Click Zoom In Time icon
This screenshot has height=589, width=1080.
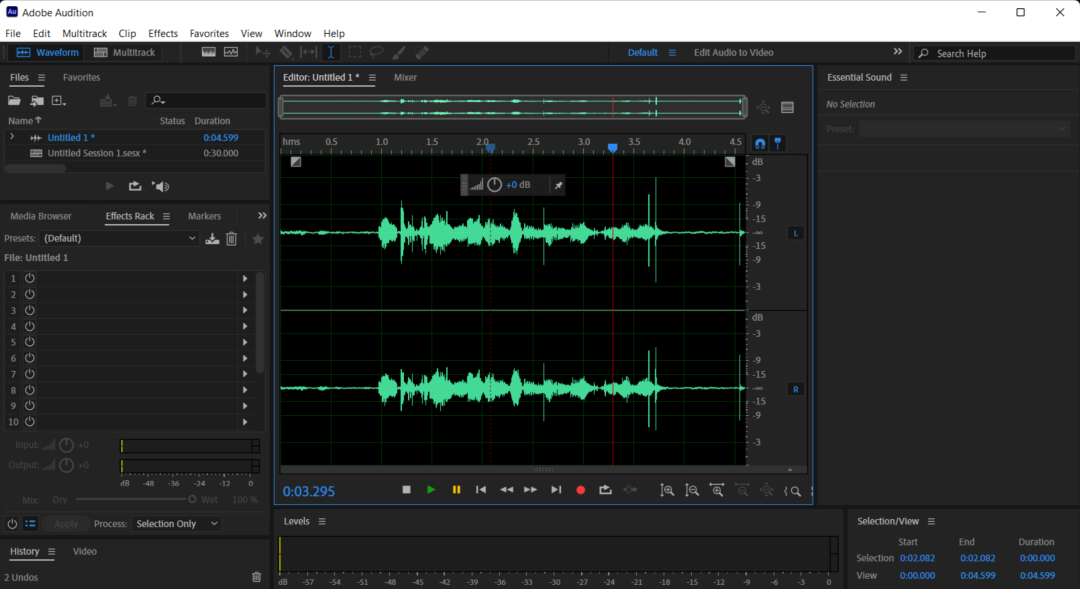tap(717, 490)
